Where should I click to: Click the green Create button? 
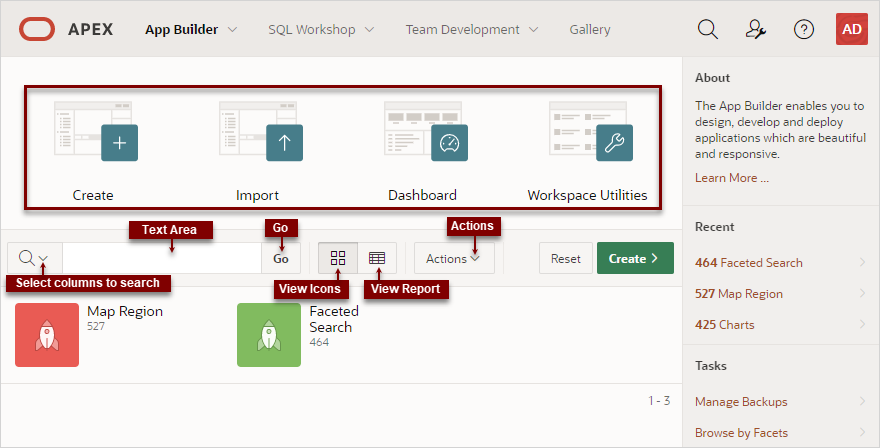635,258
